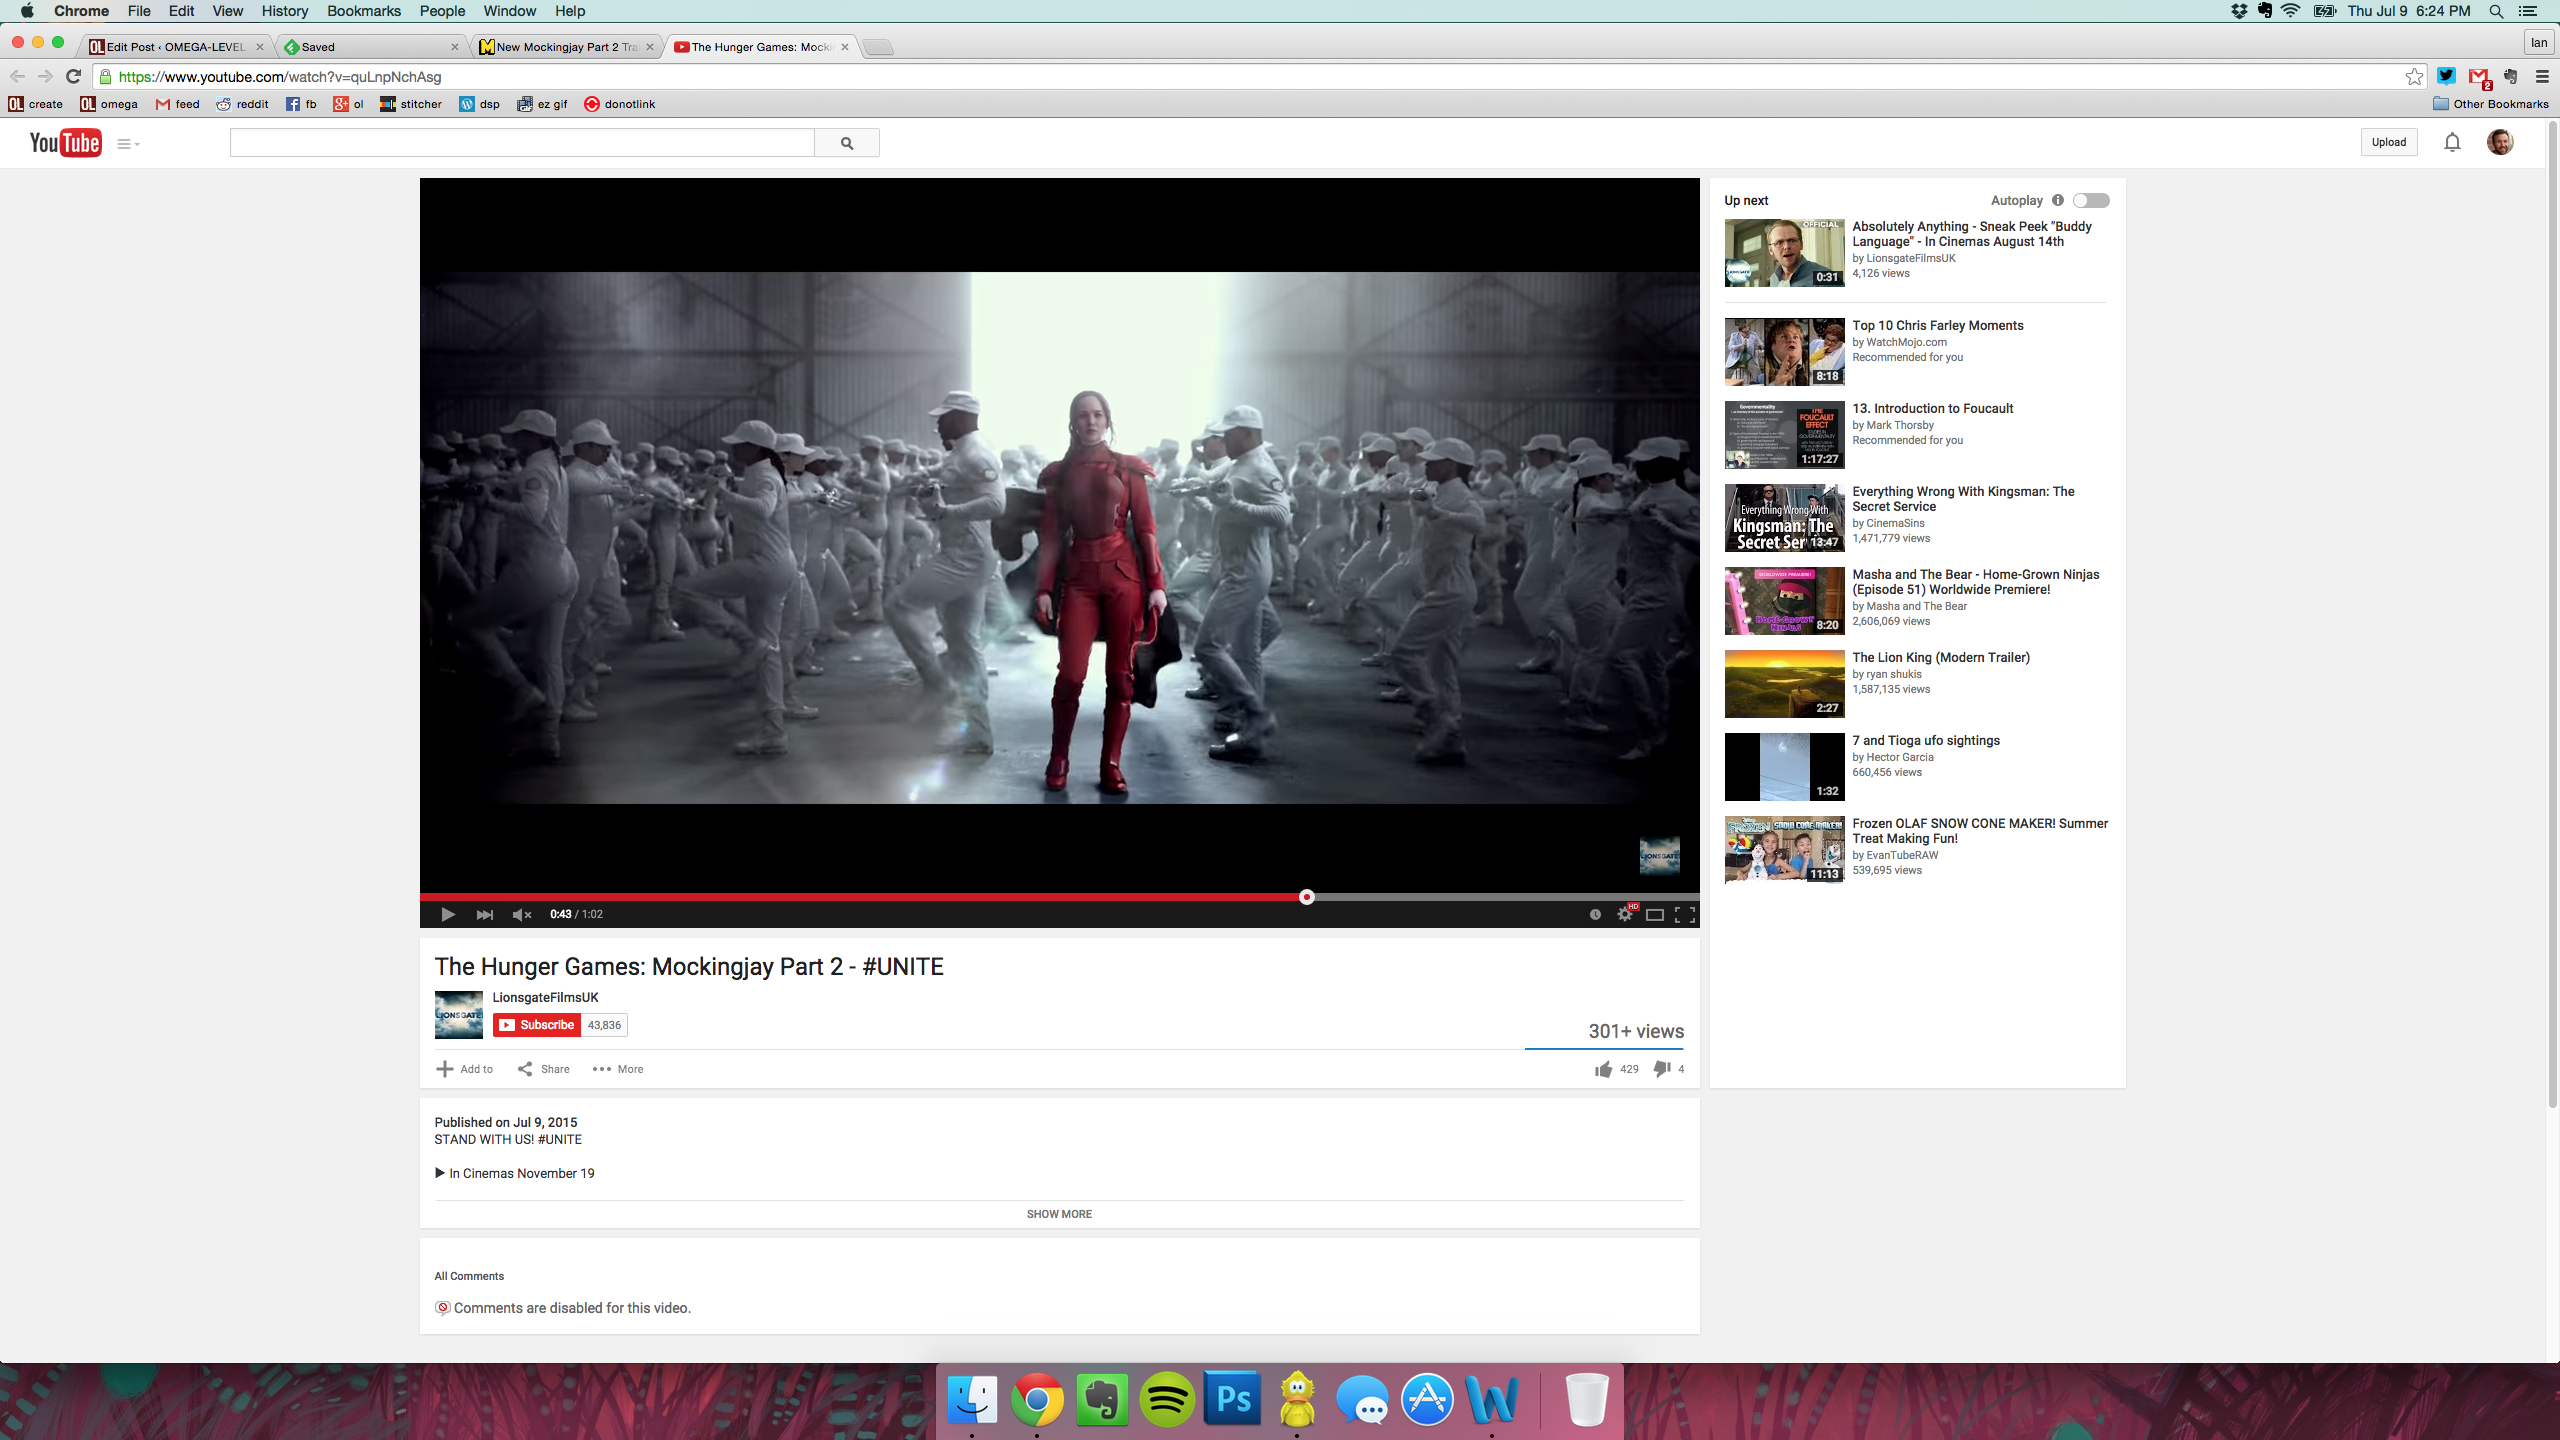The height and width of the screenshot is (1440, 2560).
Task: Open notifications bell
Action: pos(2452,142)
